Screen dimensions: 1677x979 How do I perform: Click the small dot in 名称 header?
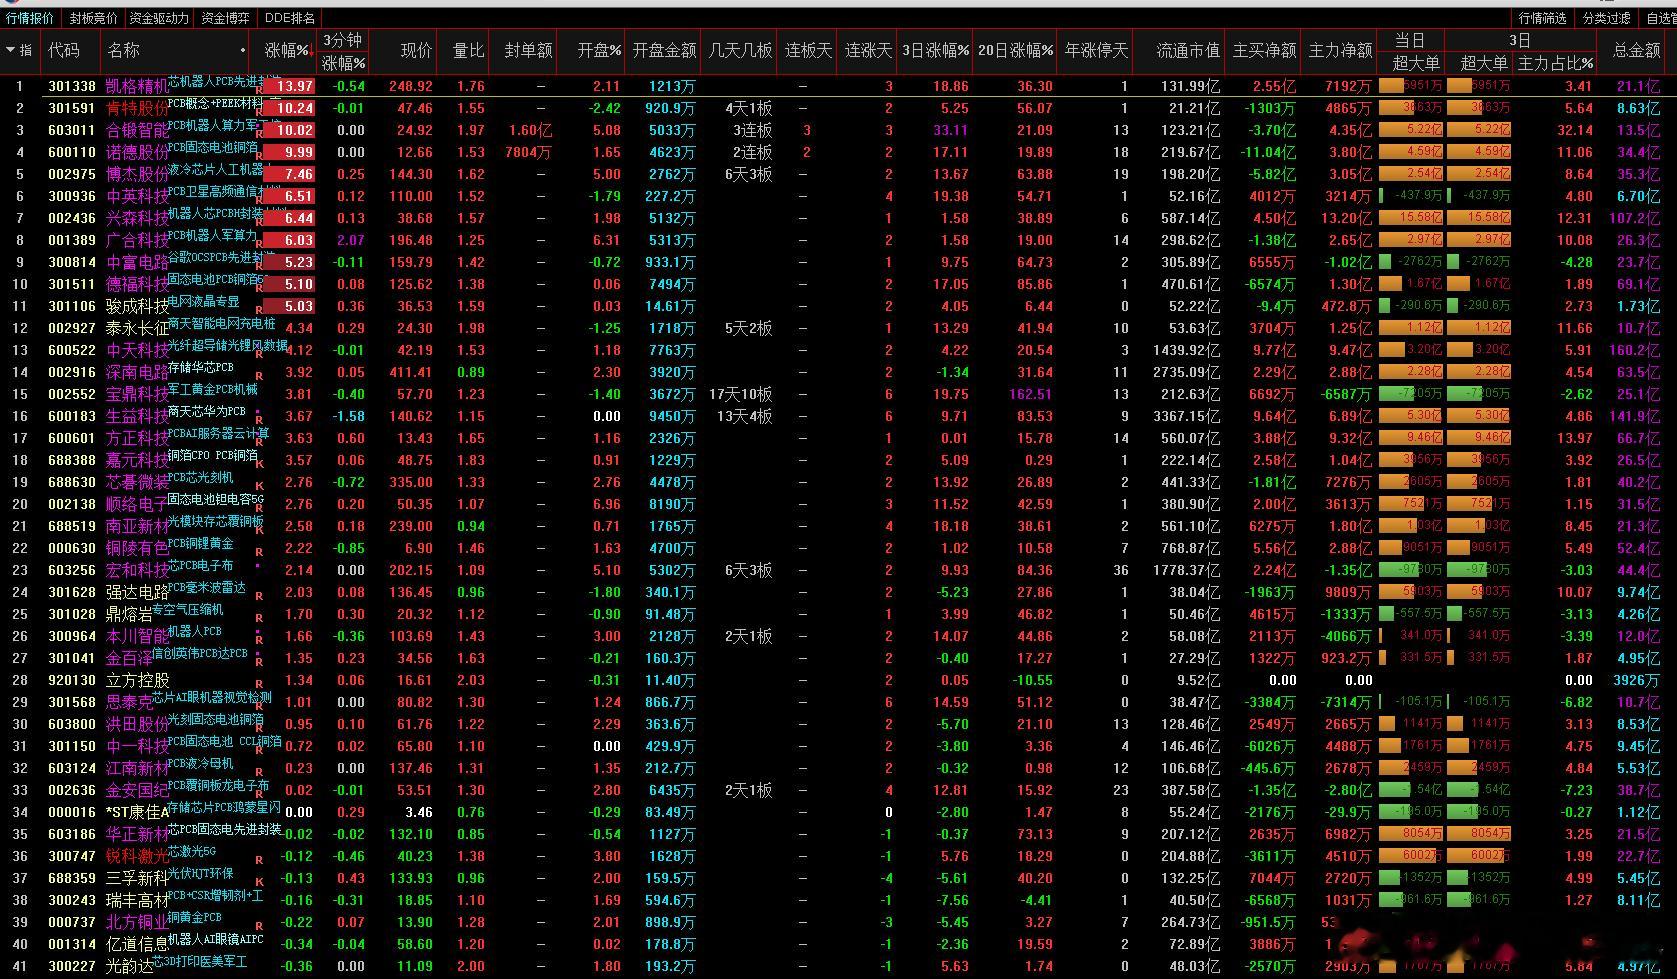(x=243, y=50)
